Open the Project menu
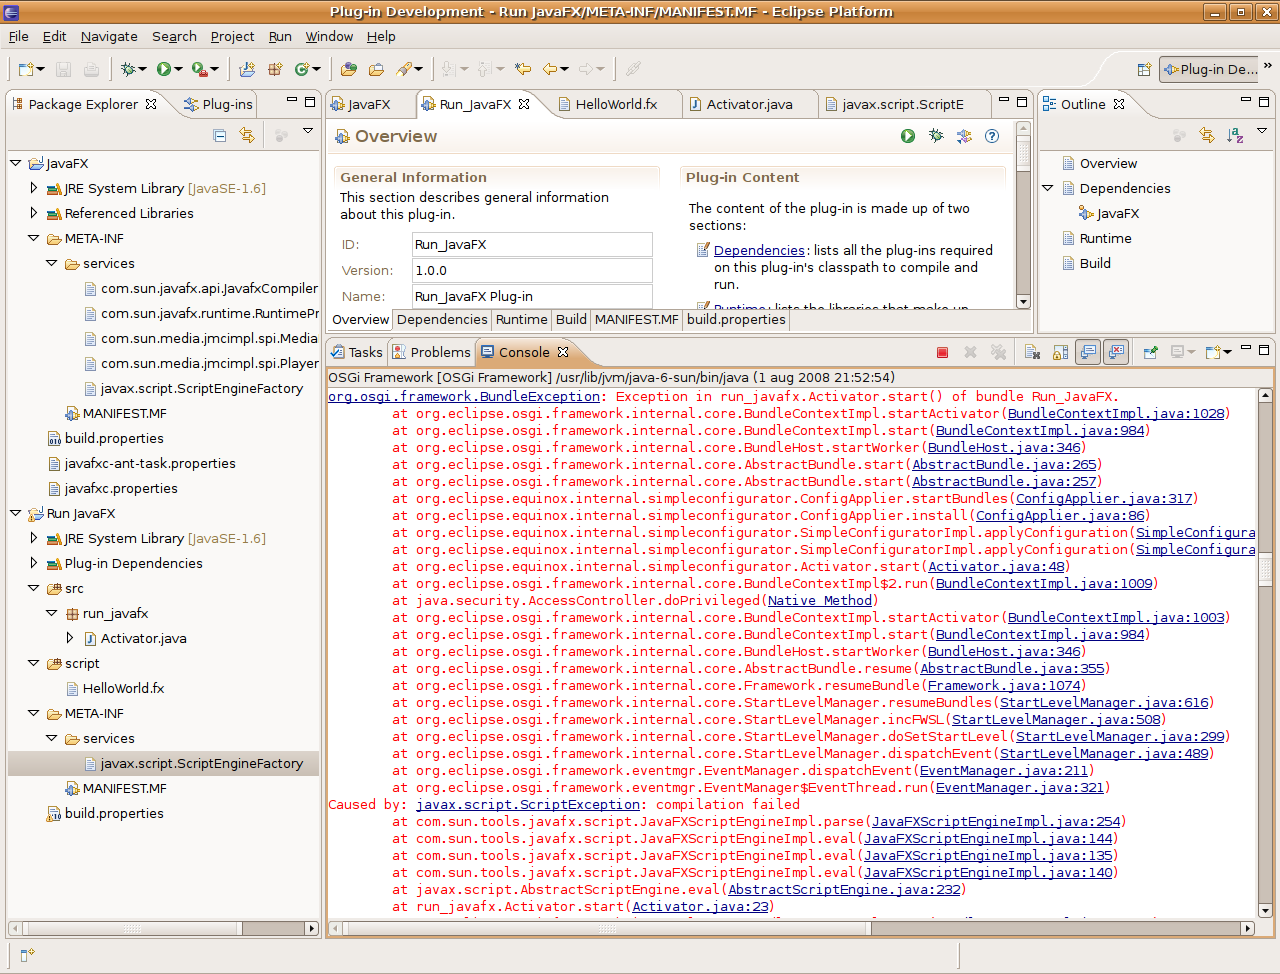 [232, 36]
